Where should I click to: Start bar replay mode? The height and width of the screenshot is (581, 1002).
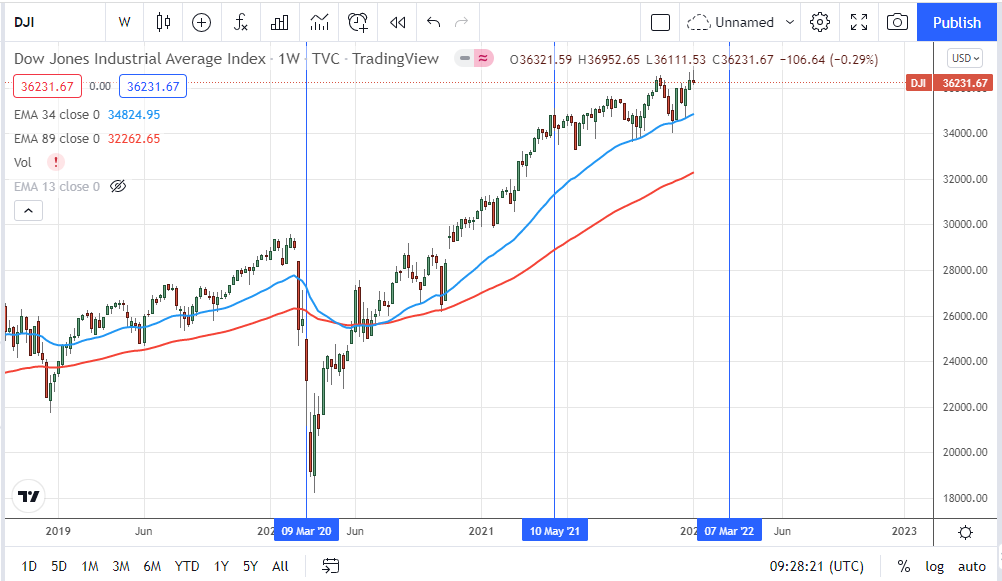click(397, 22)
